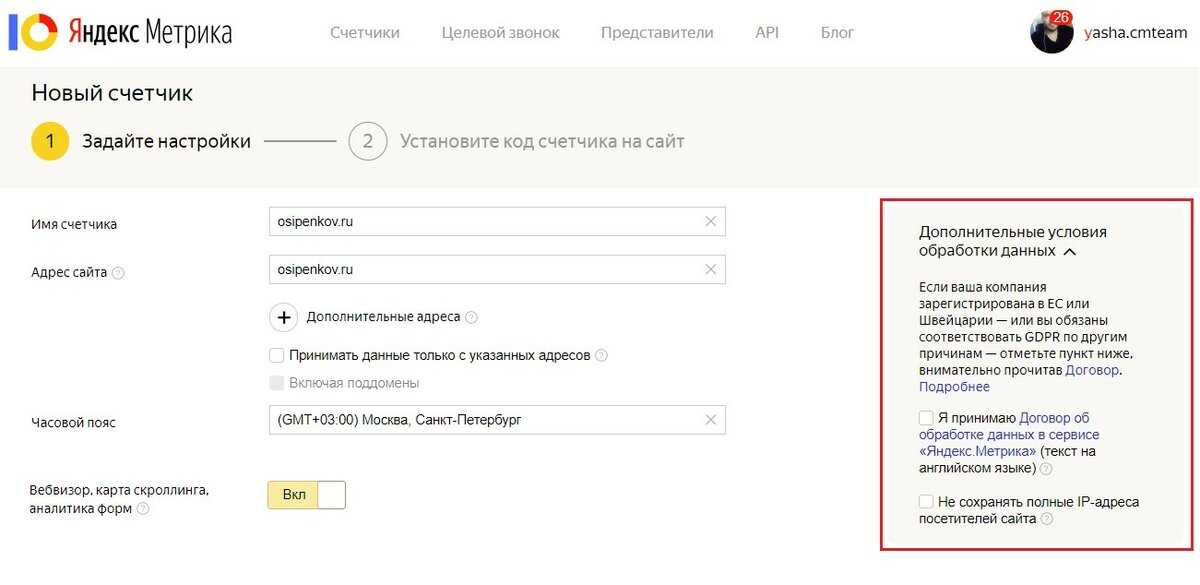Follow the Подробнее link

pos(954,387)
